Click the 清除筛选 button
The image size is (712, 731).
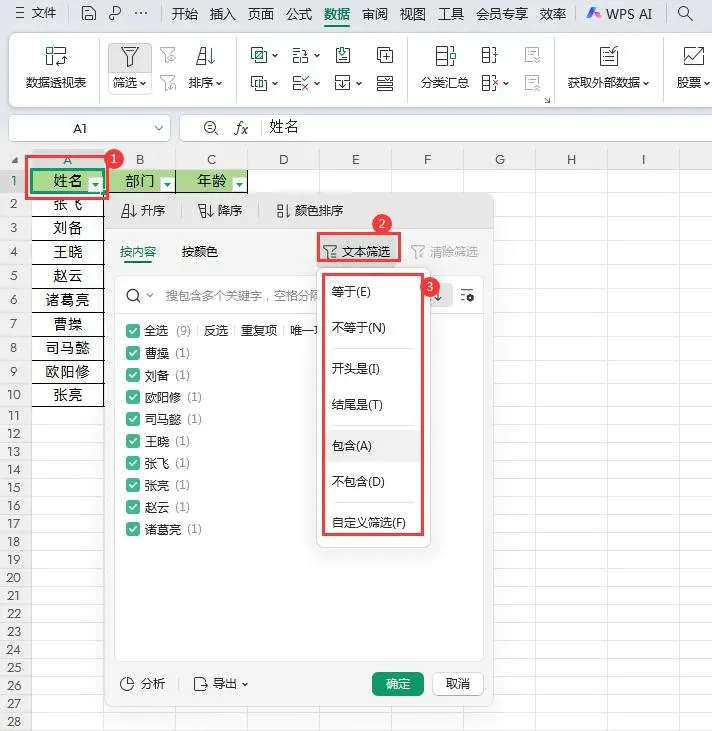(x=445, y=252)
